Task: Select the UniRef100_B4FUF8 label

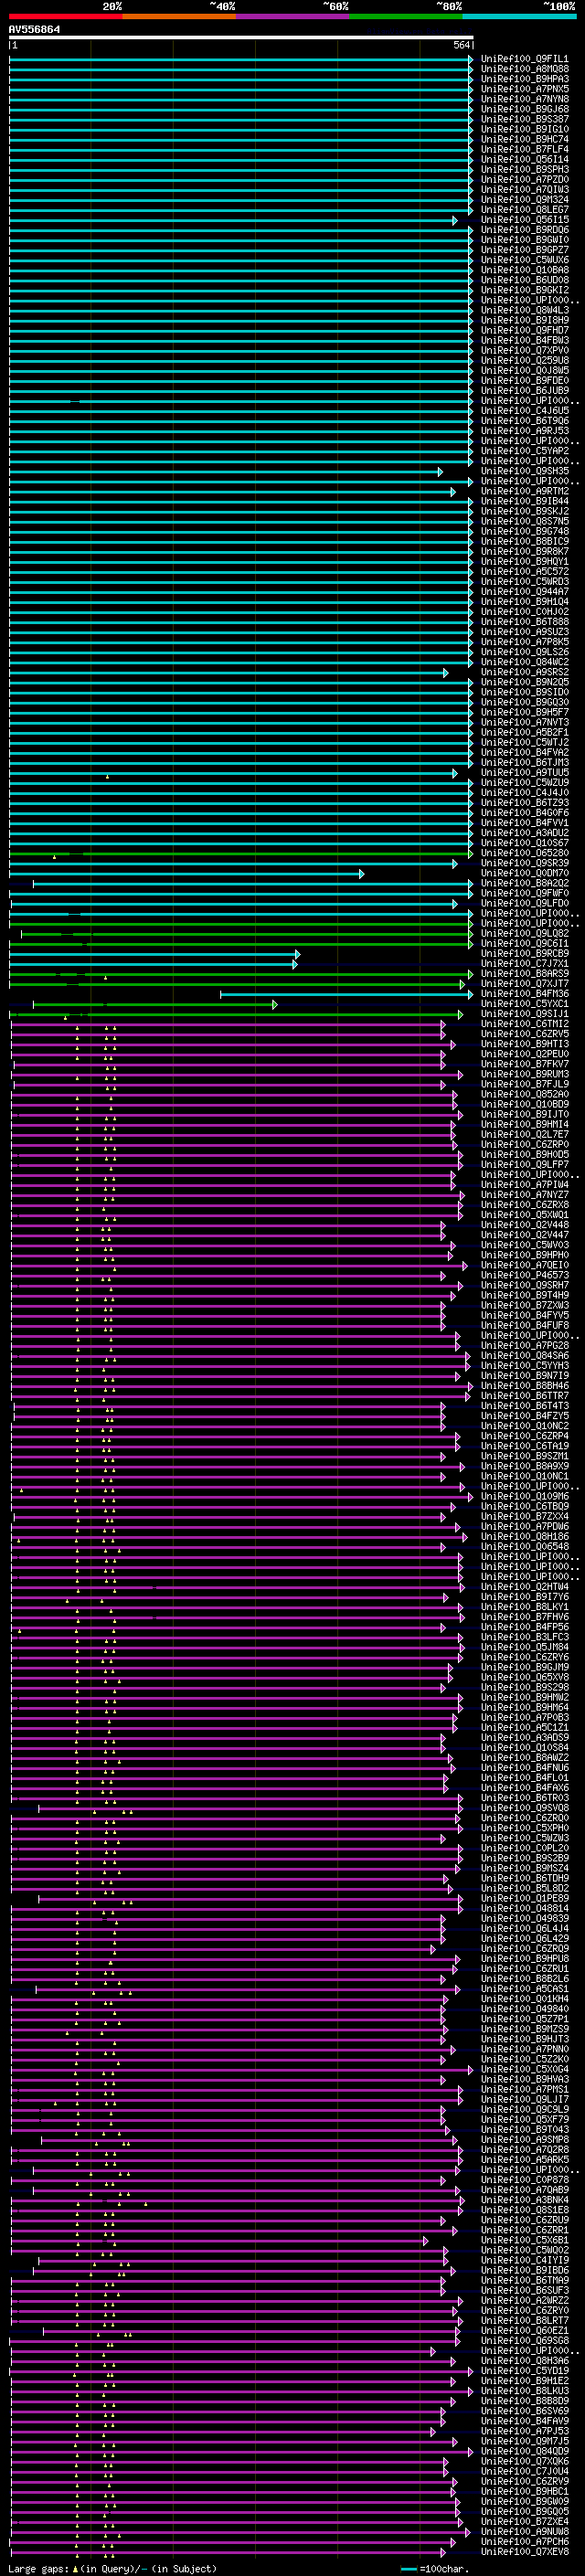Action: [525, 1325]
